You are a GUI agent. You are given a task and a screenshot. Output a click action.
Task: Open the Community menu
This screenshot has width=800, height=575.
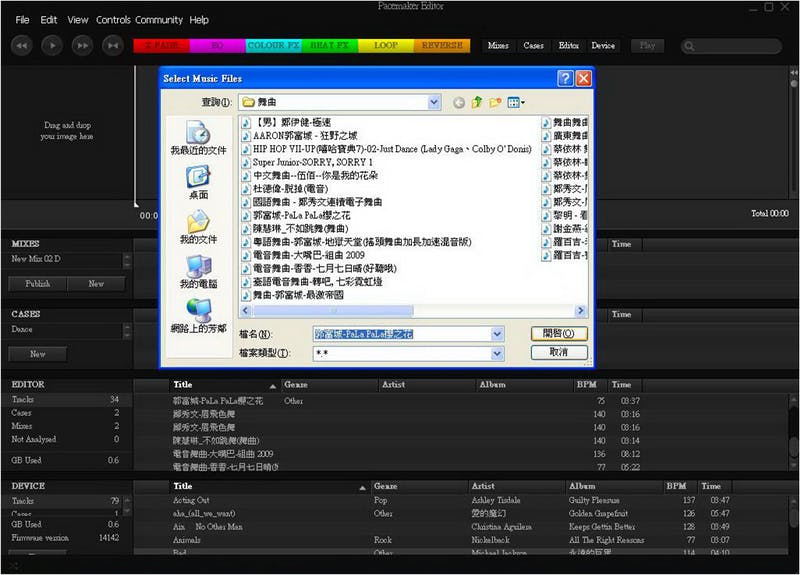point(159,20)
